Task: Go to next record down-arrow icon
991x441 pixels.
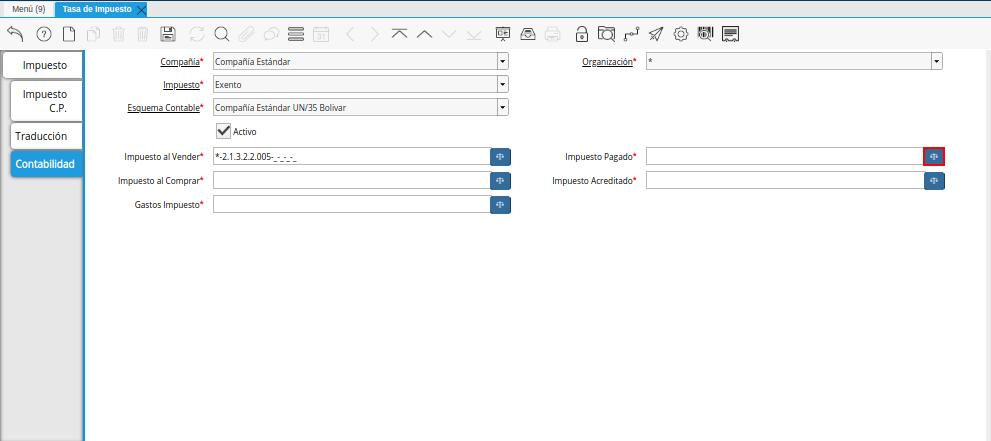Action: (x=449, y=34)
